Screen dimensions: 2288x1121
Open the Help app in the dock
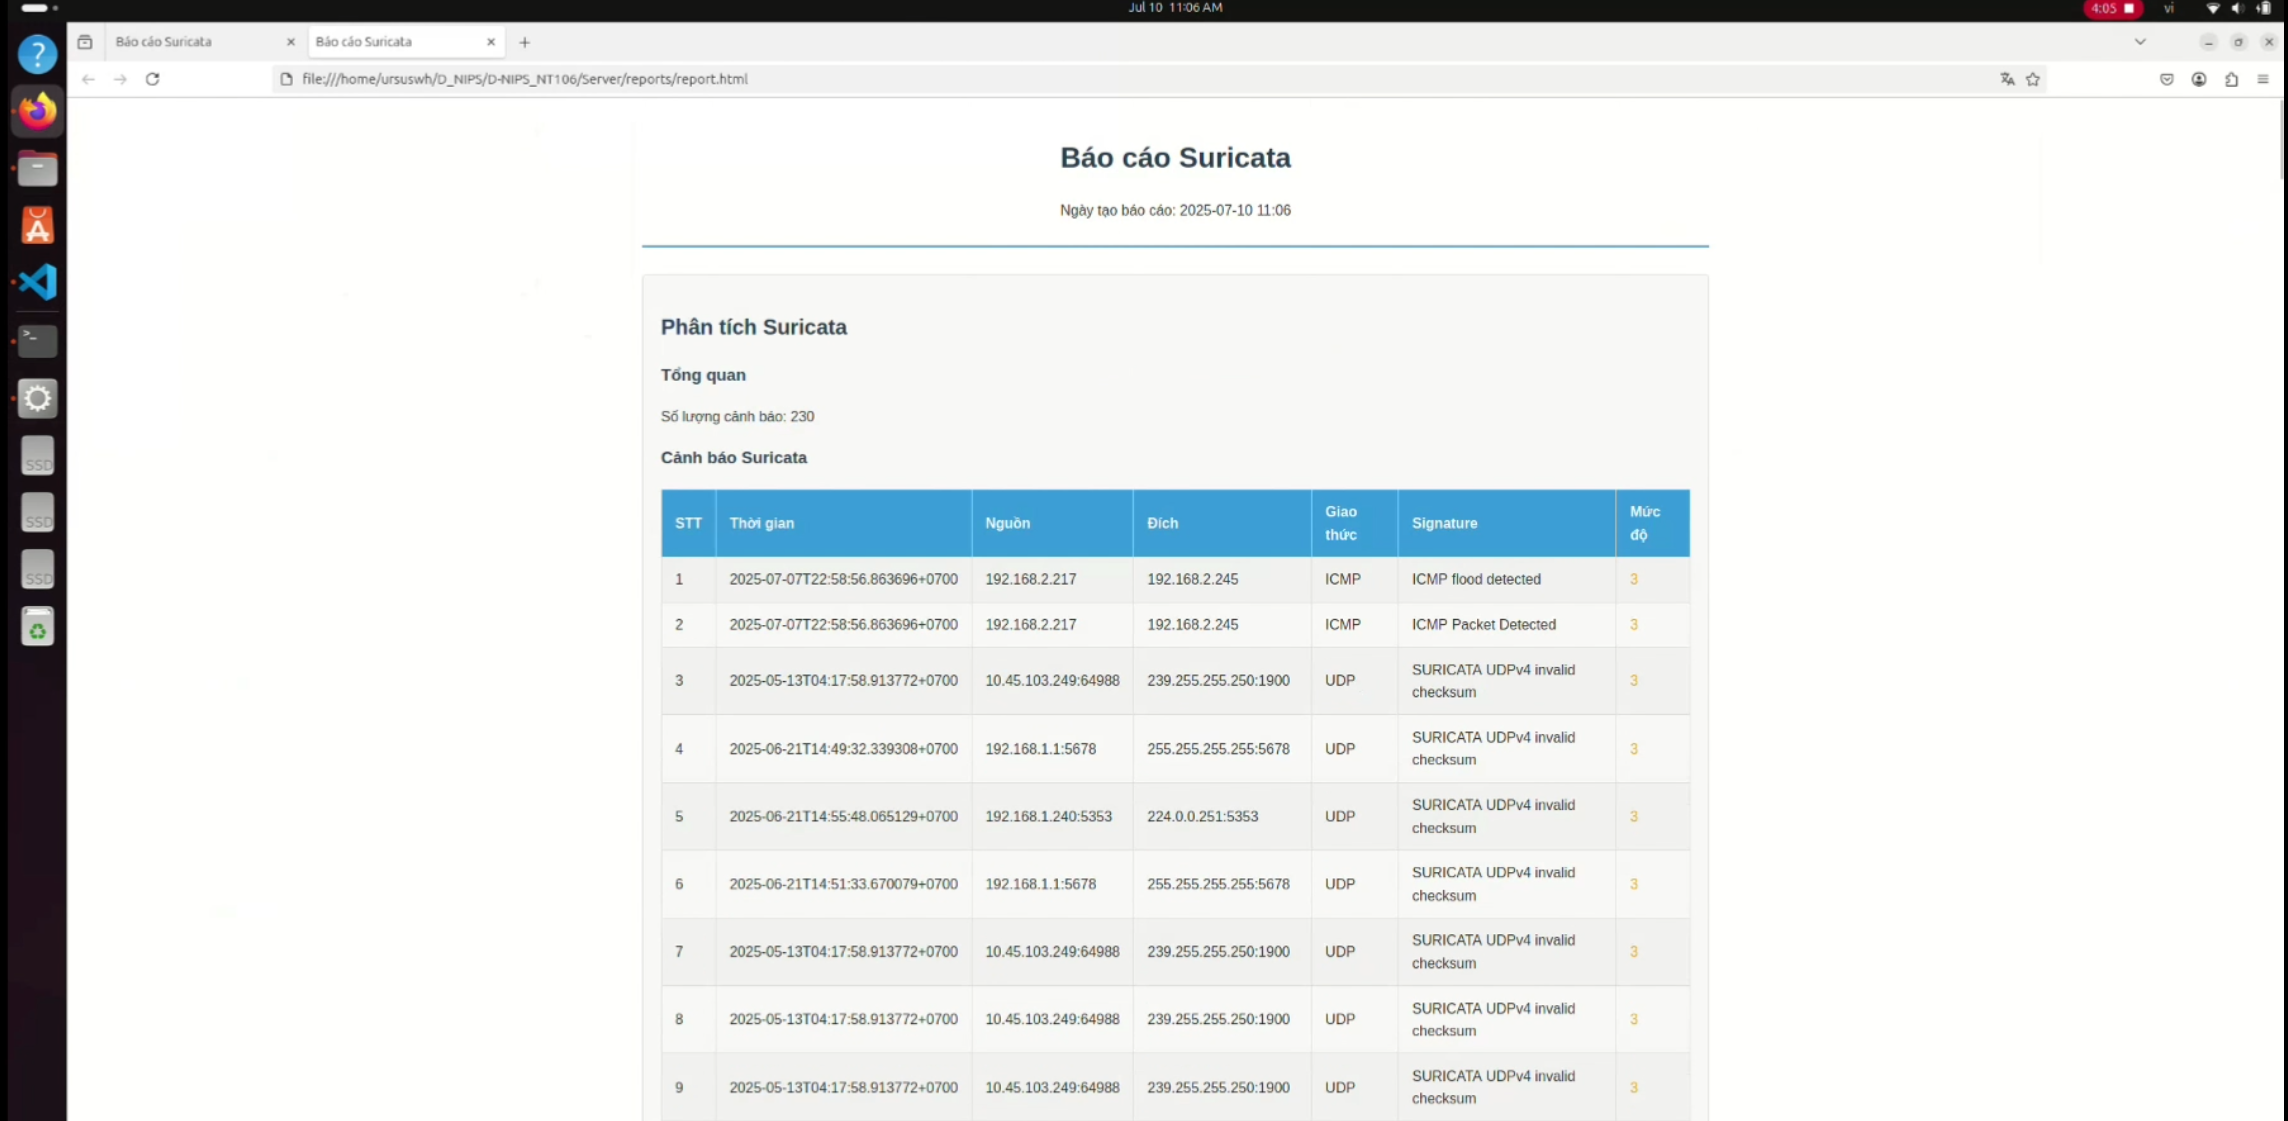pos(37,54)
